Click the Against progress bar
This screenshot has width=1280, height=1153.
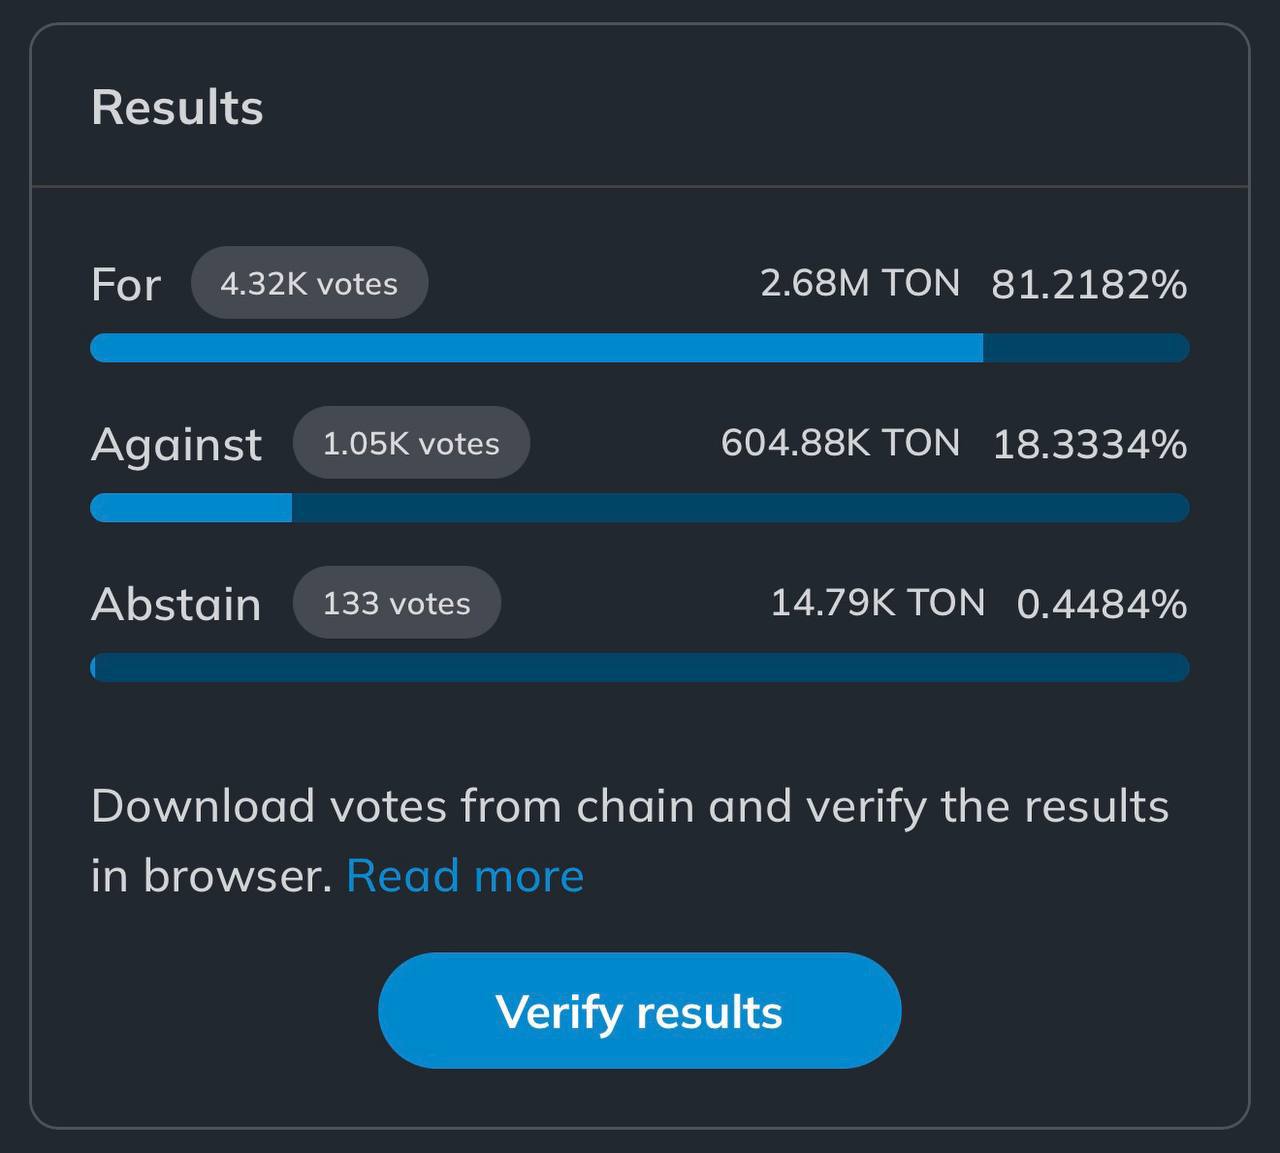[640, 508]
